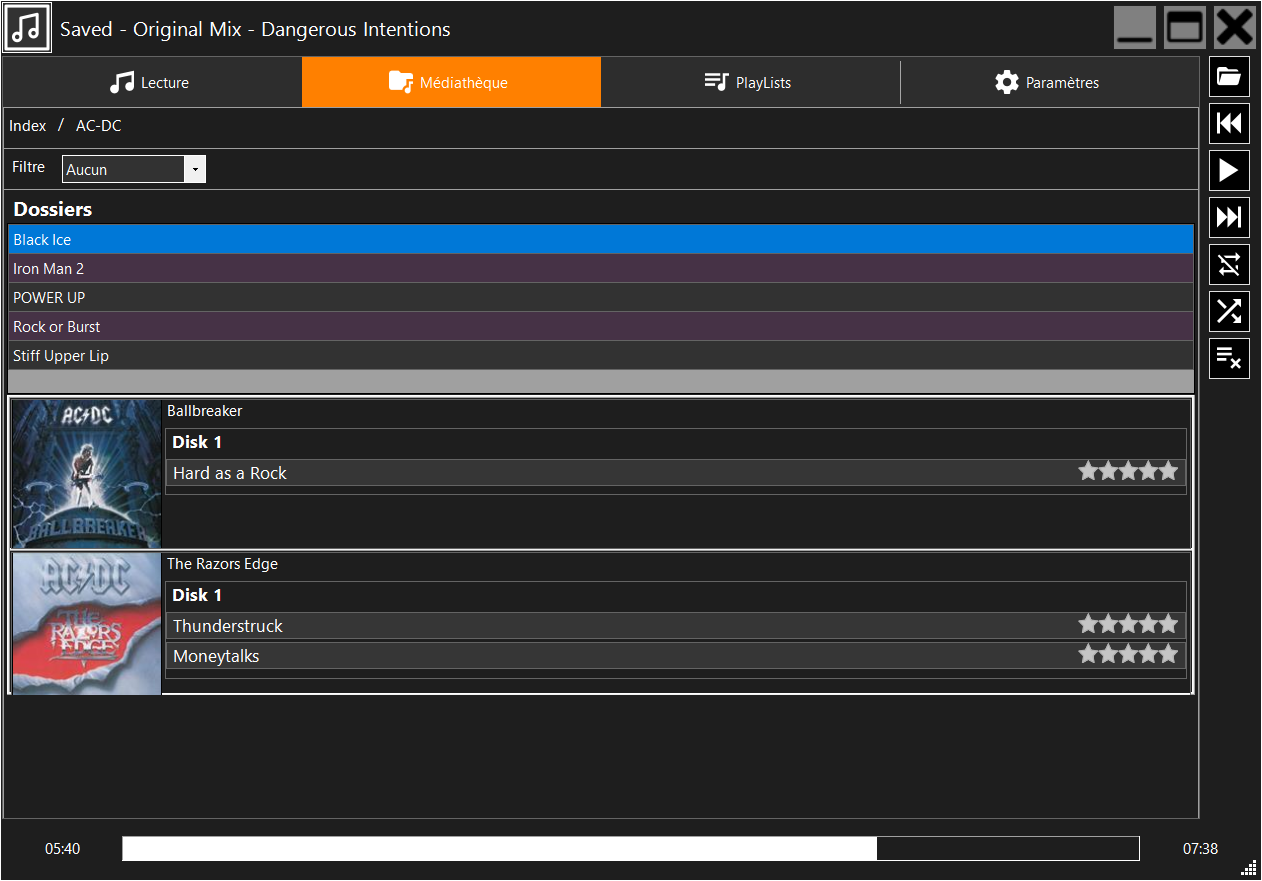Rate Moneytalks five stars
The width and height of the screenshot is (1262, 881).
(1168, 654)
